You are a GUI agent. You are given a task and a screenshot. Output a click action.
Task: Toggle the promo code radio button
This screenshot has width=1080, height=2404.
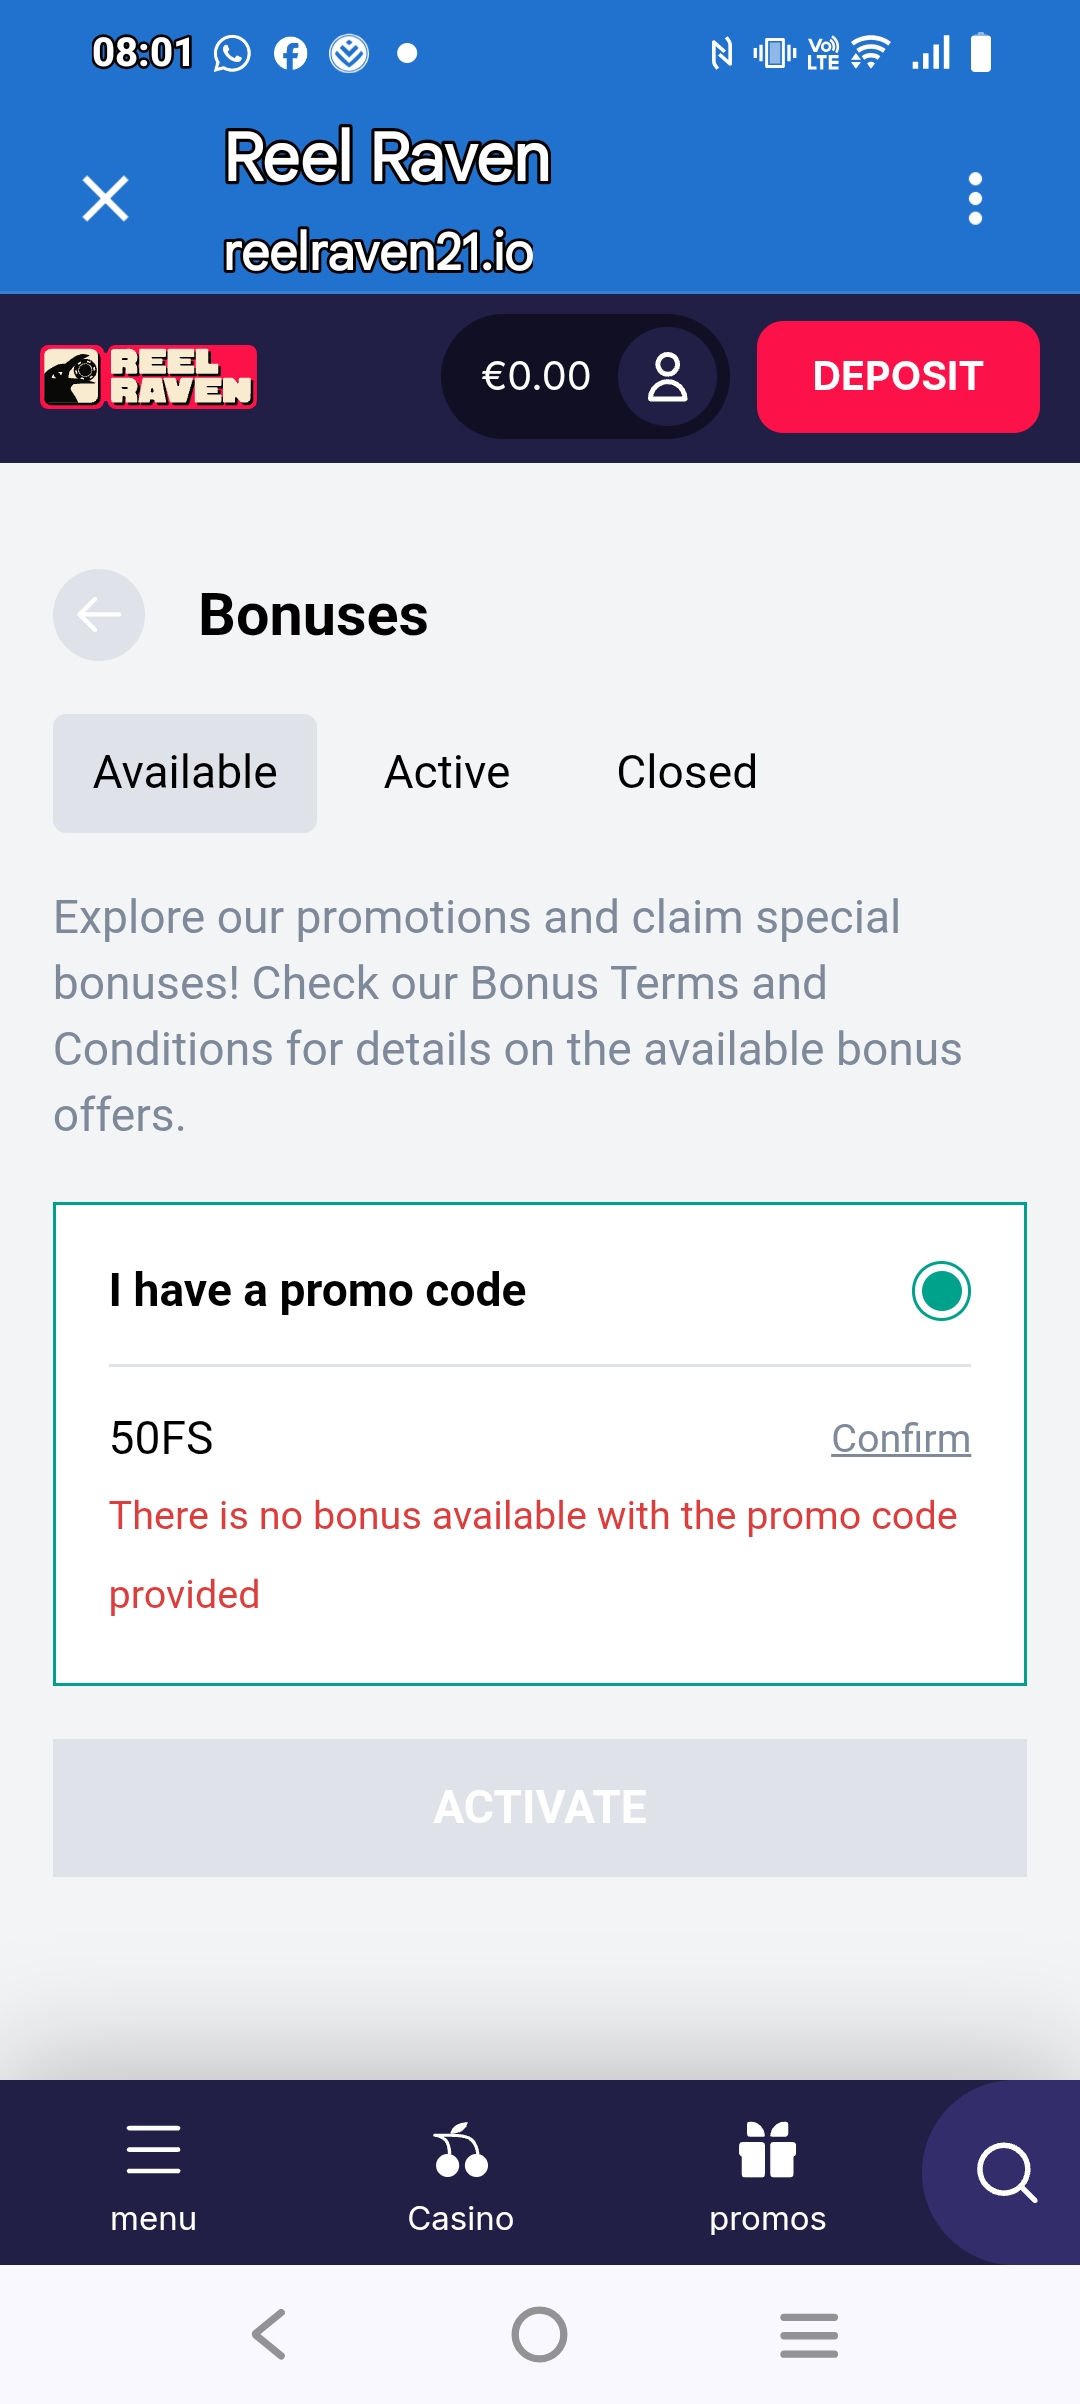(941, 1291)
